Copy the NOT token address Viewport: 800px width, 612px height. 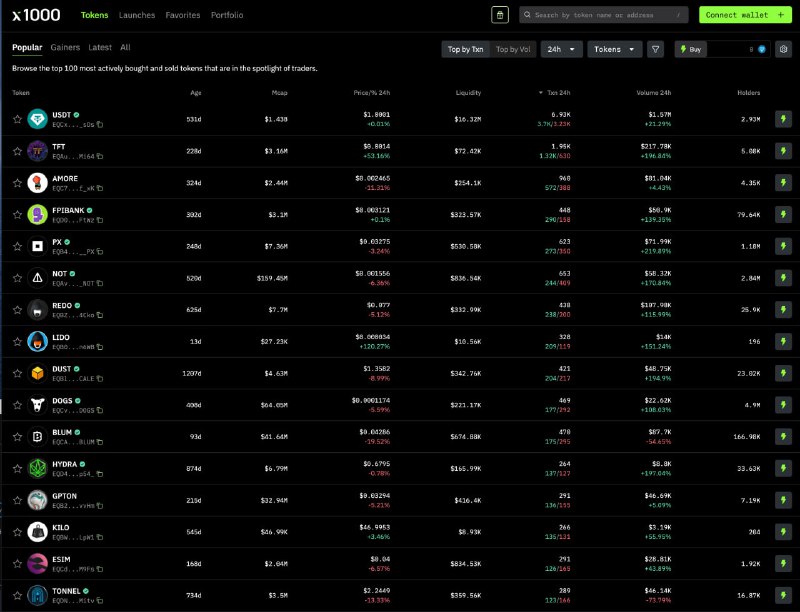[100, 283]
